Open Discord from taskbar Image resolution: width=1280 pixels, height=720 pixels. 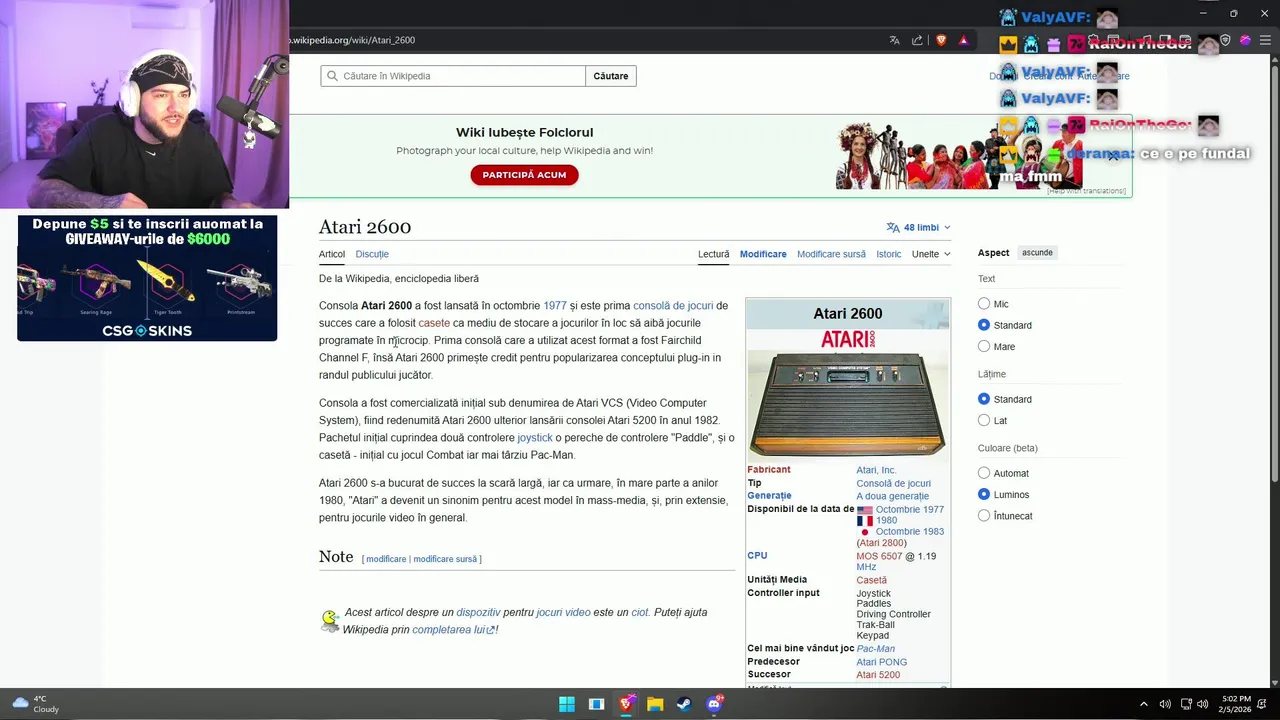[x=714, y=704]
